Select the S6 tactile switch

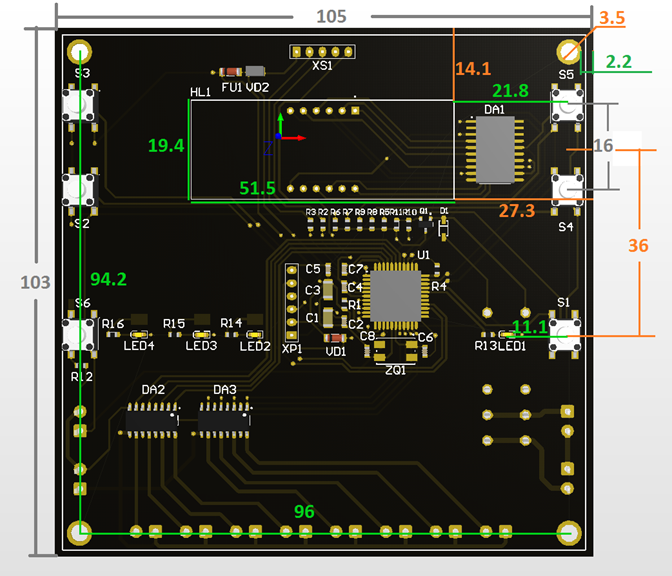coord(80,335)
